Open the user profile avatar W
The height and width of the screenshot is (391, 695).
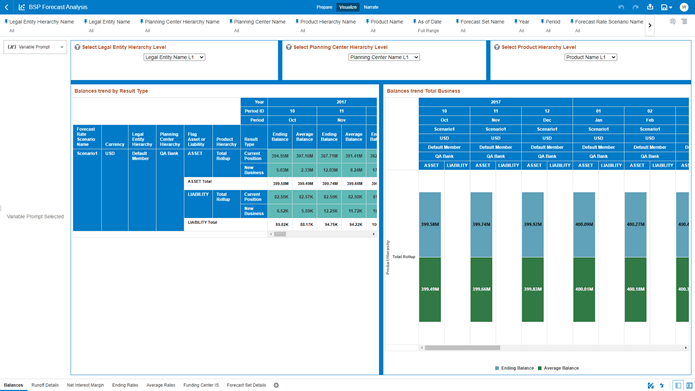(x=684, y=7)
